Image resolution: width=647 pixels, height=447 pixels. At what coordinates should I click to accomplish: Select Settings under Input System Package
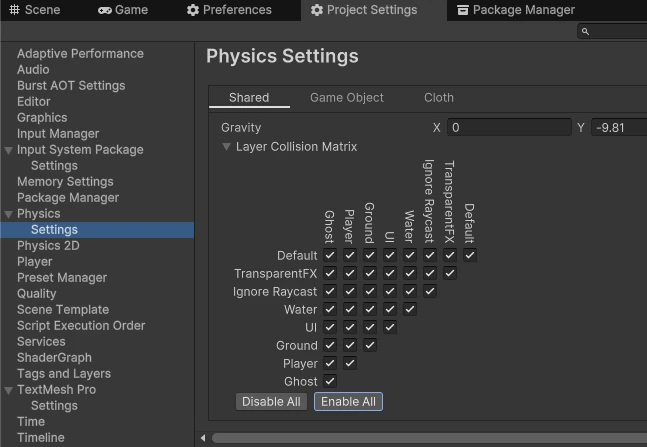(x=54, y=166)
